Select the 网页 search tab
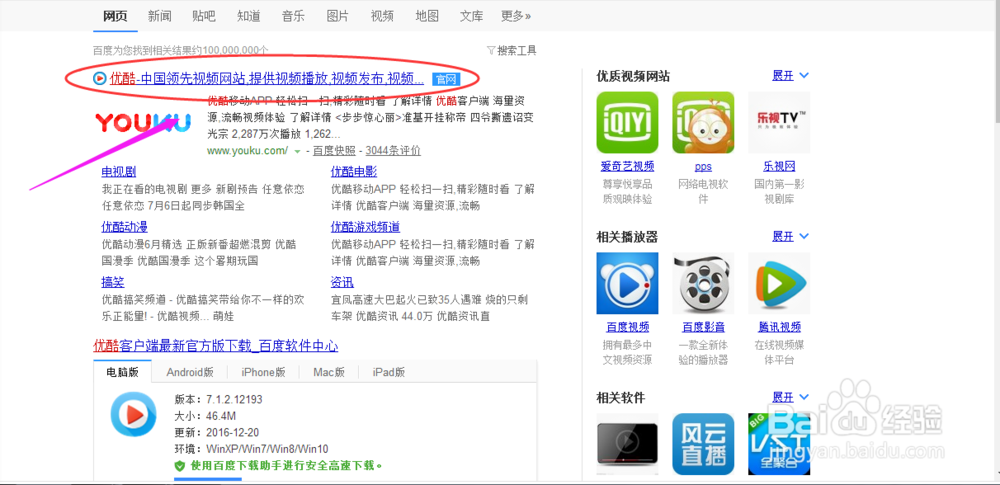The width and height of the screenshot is (1000, 485). (115, 16)
